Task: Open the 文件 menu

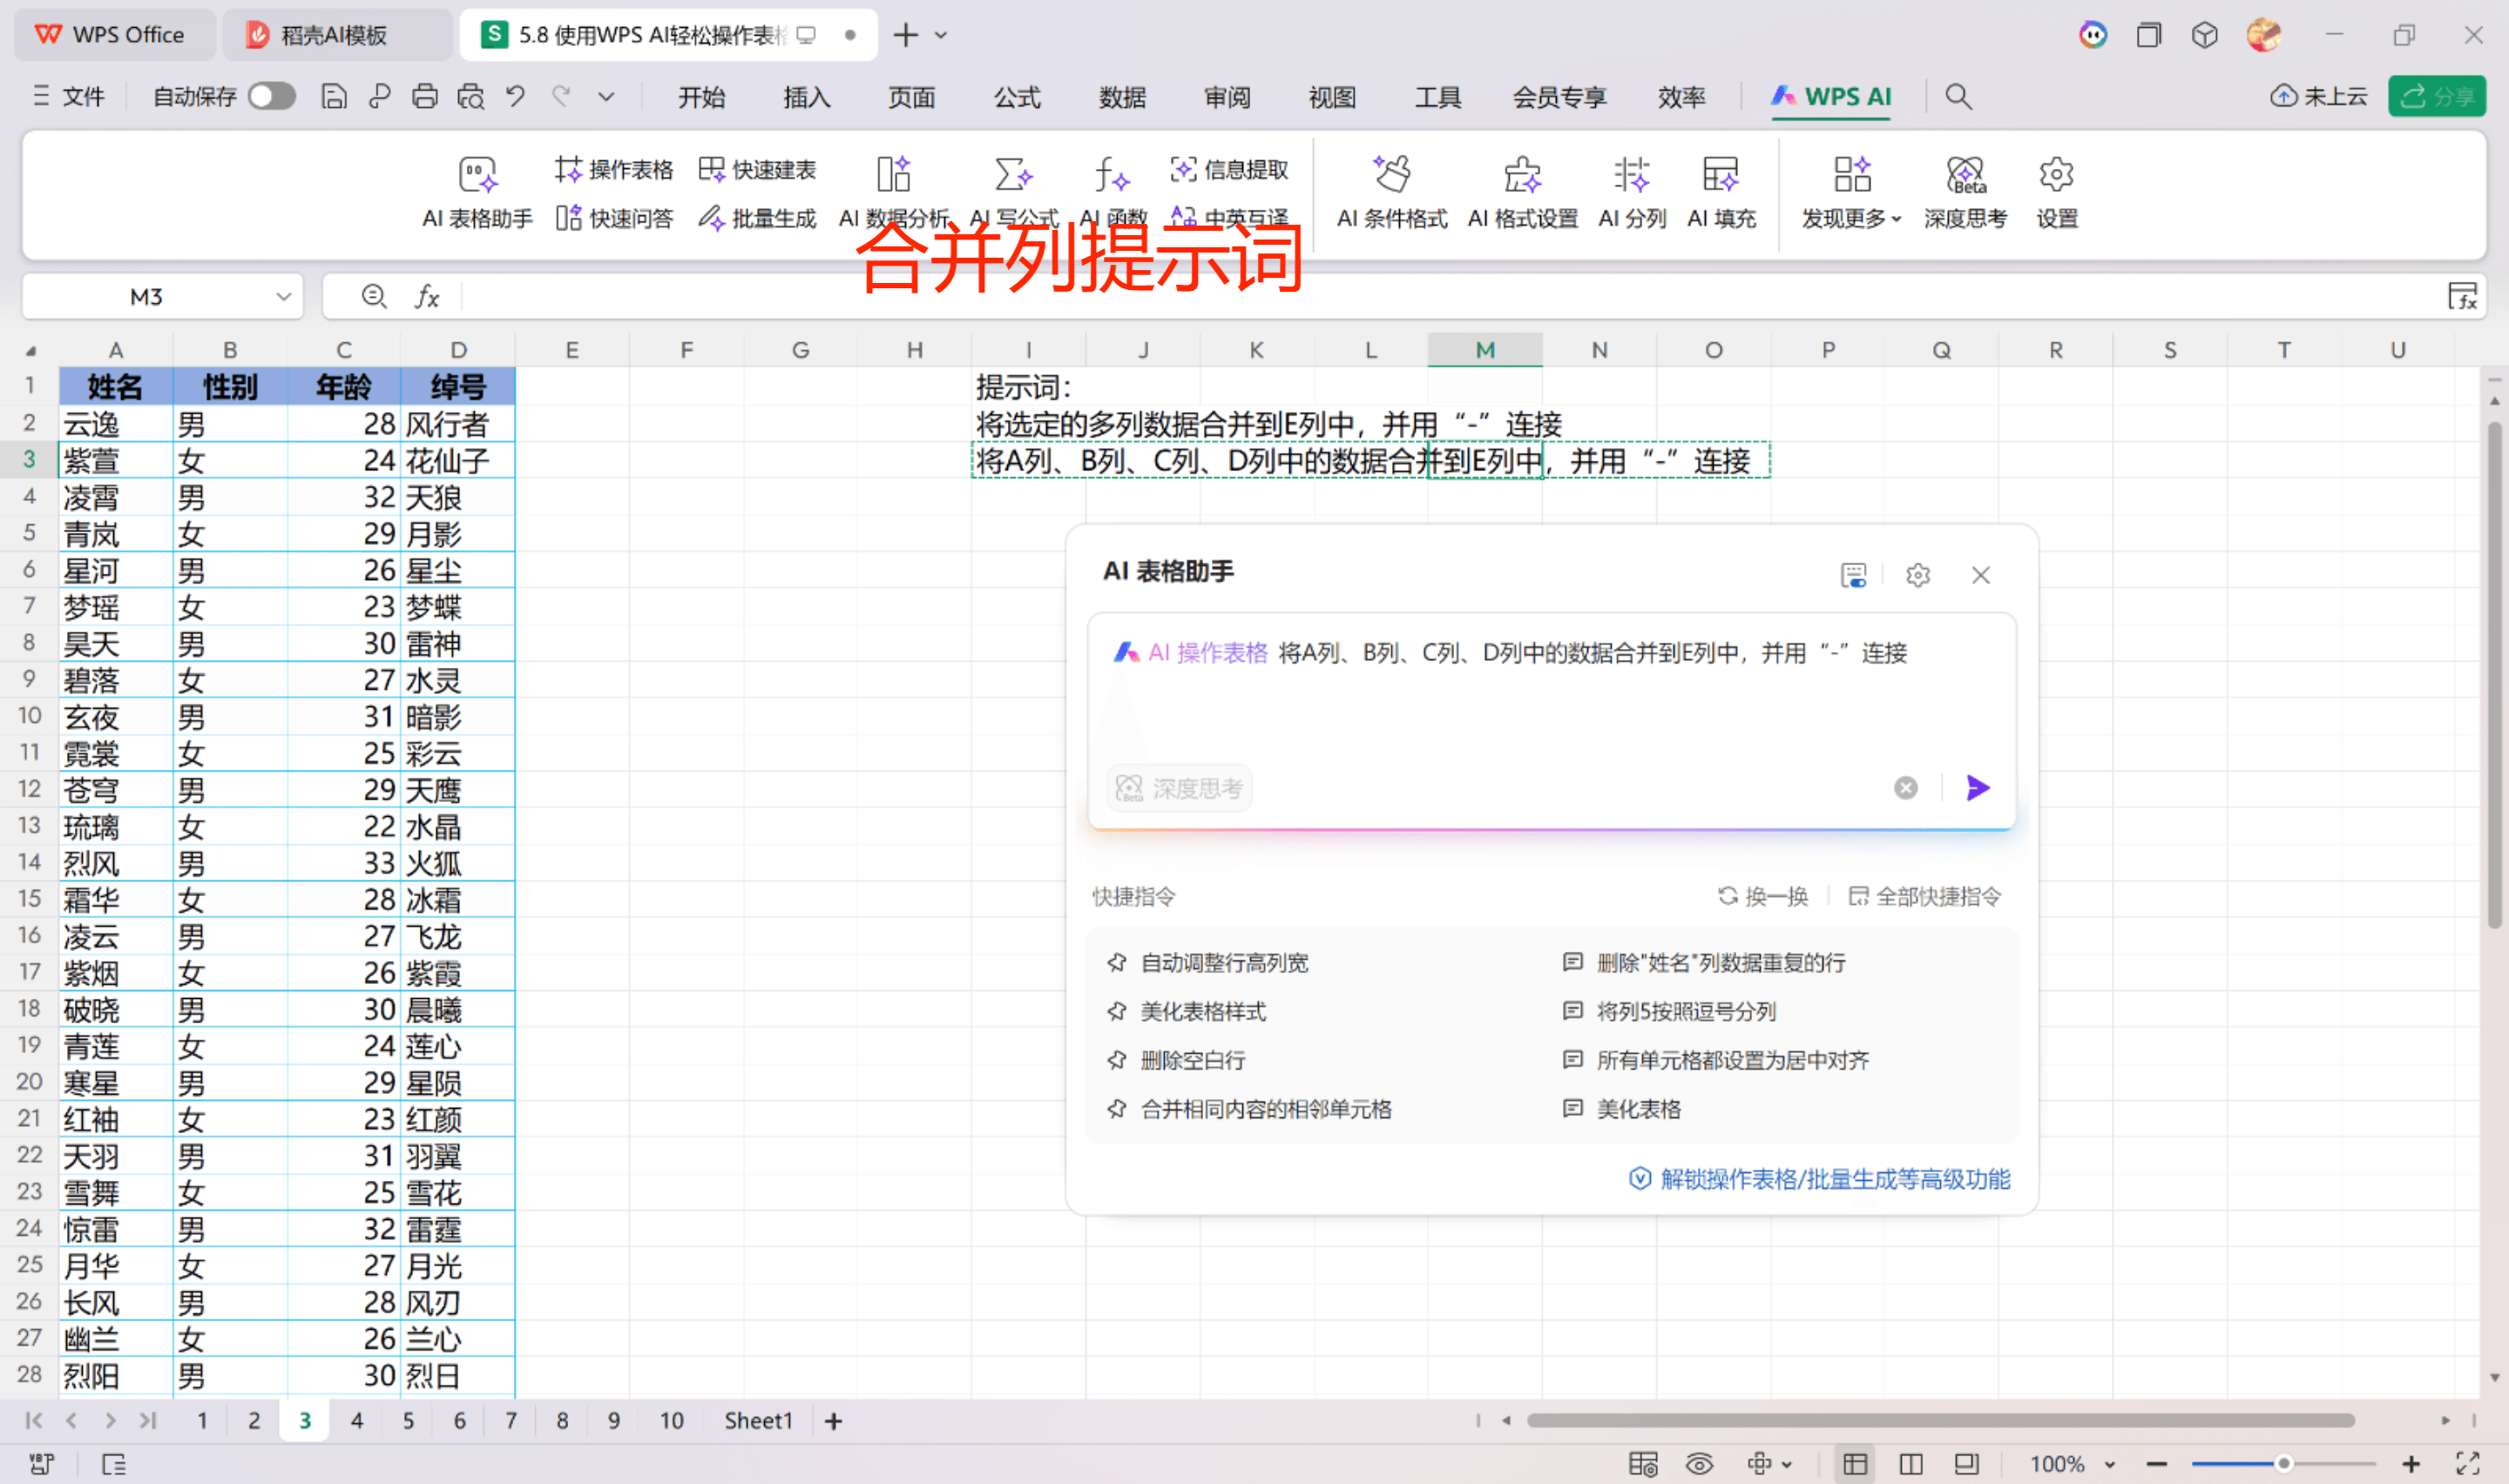Action: [x=69, y=96]
